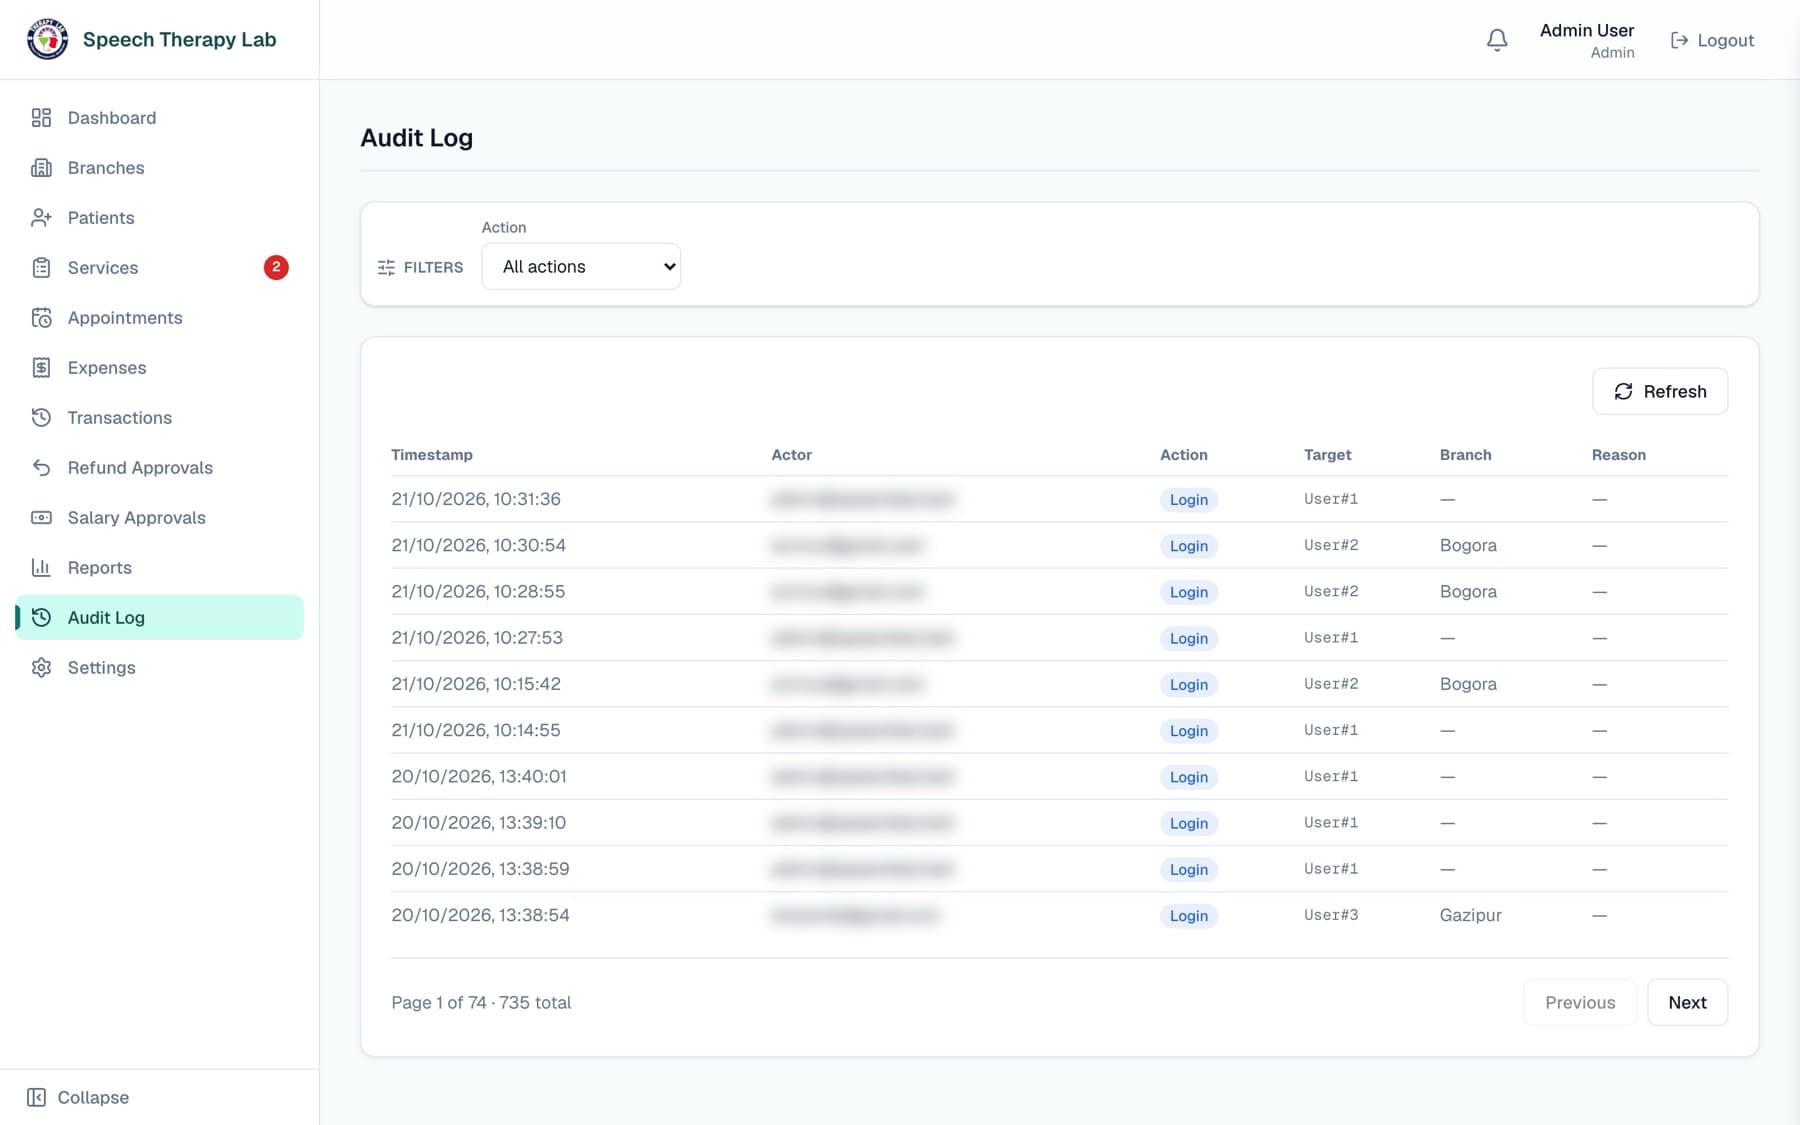Click the Collapse sidebar panel icon
Image resolution: width=1800 pixels, height=1125 pixels.
coord(36,1097)
